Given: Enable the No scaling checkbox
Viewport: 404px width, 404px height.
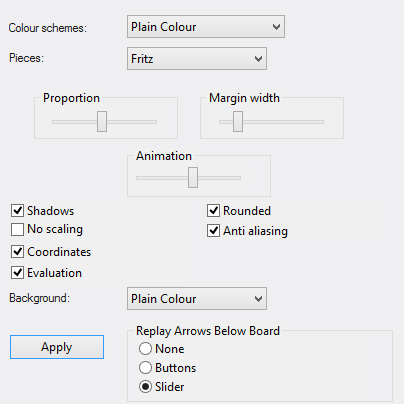Looking at the screenshot, I should 17,229.
